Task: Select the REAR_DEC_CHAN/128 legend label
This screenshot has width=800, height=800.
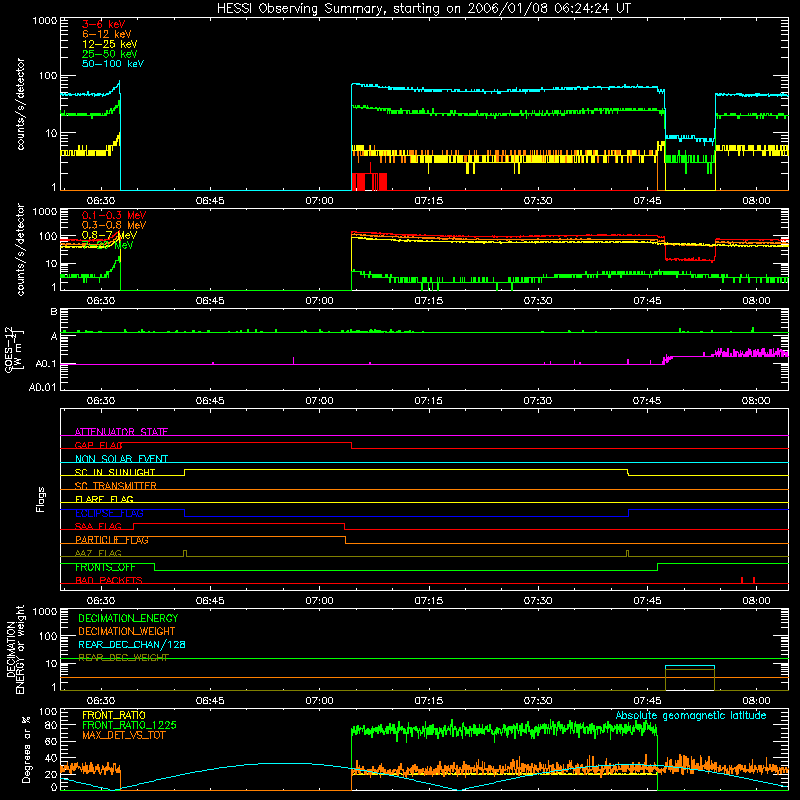Action: (x=132, y=645)
